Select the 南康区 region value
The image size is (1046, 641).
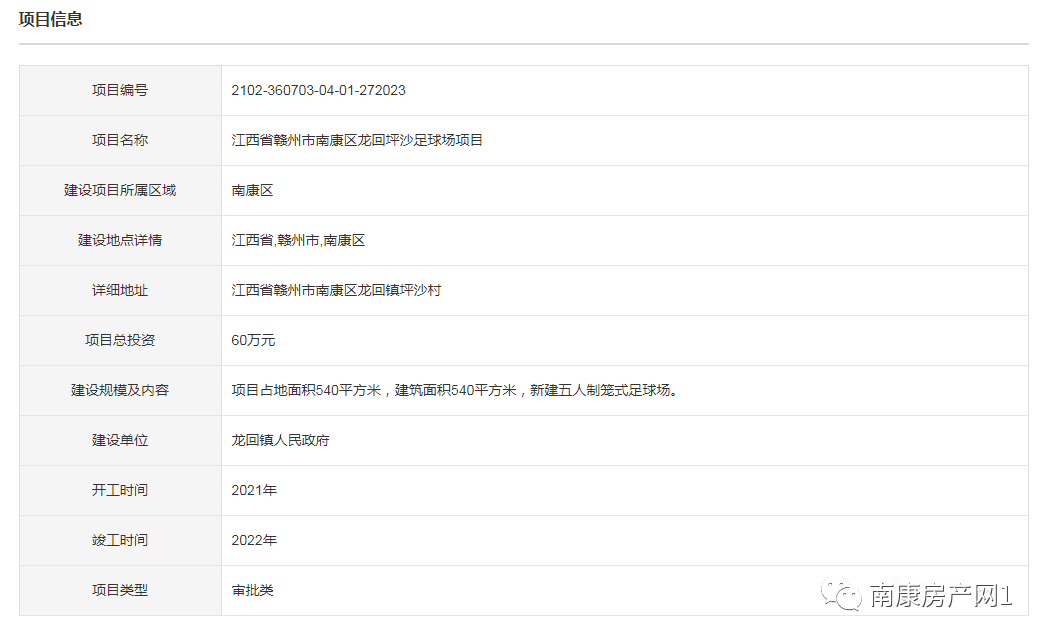[252, 190]
